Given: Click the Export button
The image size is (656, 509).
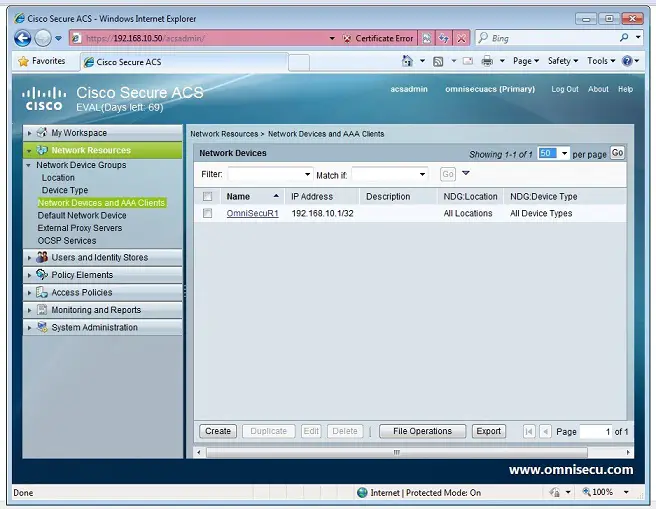Looking at the screenshot, I should click(x=489, y=431).
